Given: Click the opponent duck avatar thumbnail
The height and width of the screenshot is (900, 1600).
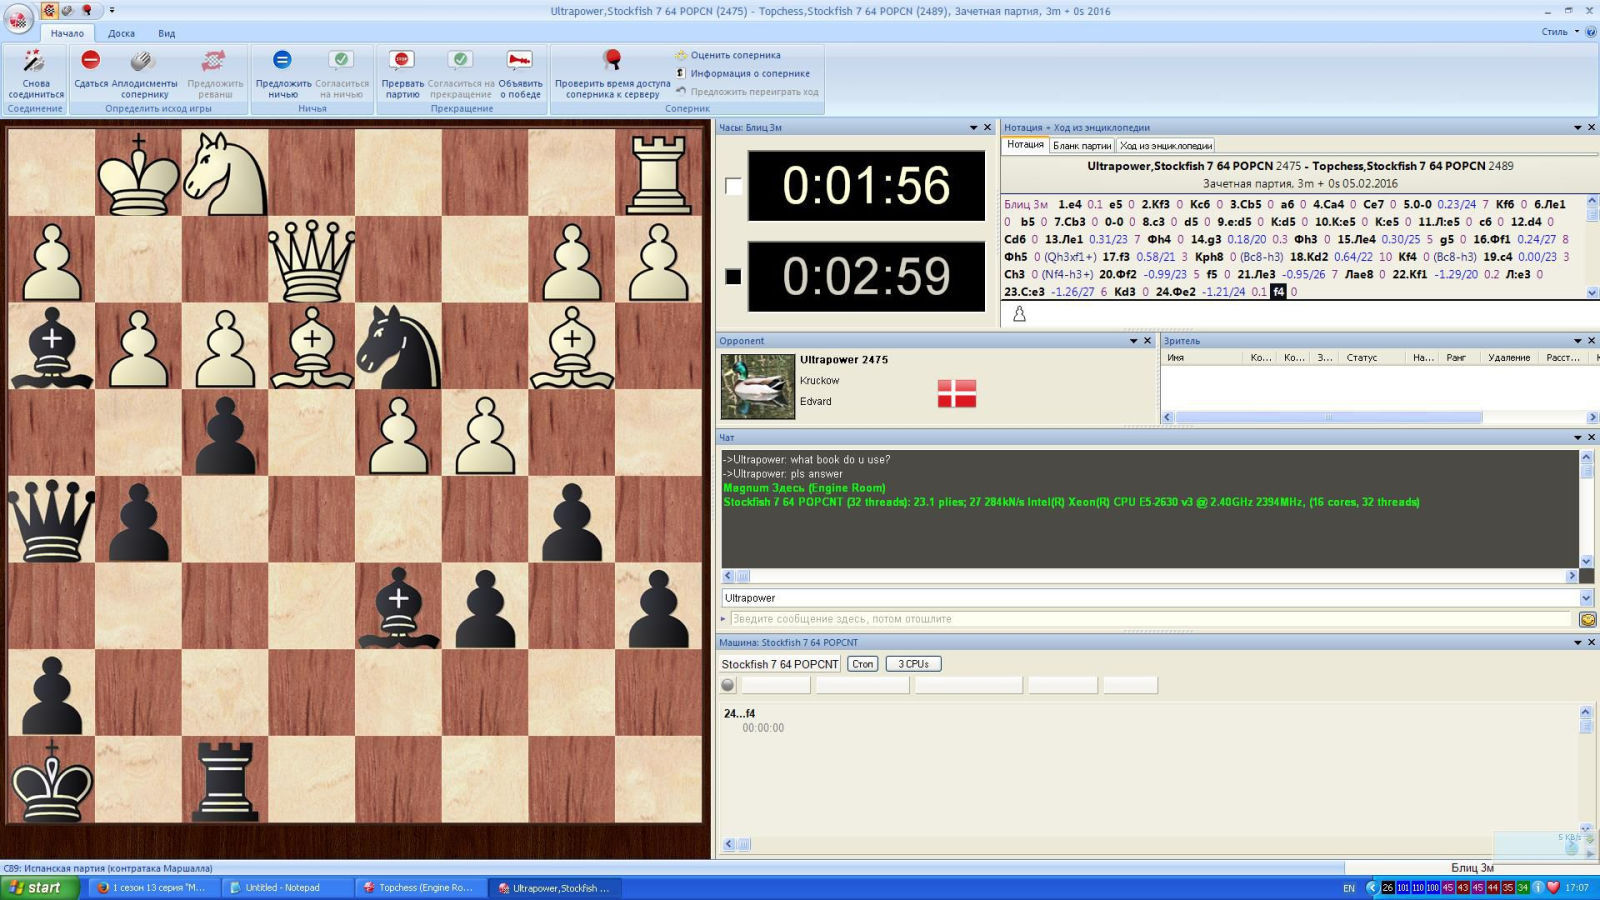Looking at the screenshot, I should pos(757,386).
